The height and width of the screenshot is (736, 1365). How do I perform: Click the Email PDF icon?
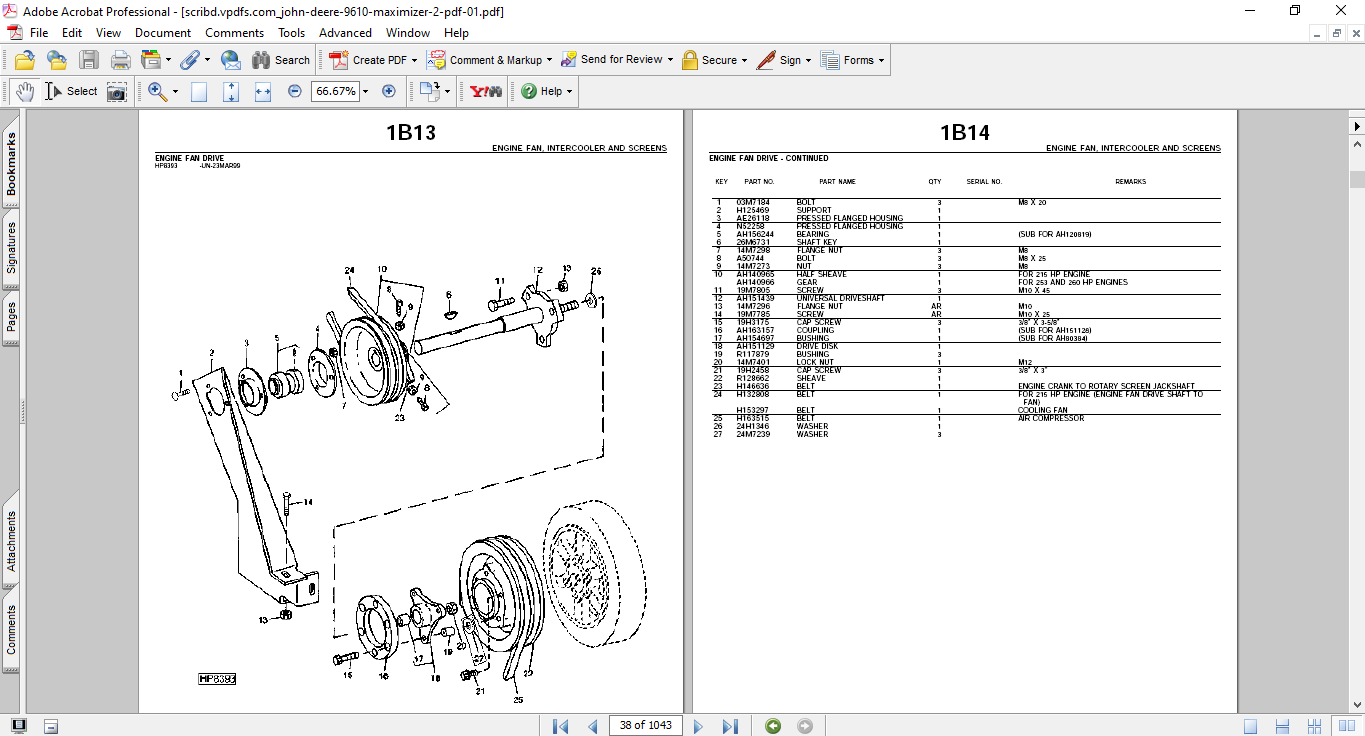click(x=231, y=60)
